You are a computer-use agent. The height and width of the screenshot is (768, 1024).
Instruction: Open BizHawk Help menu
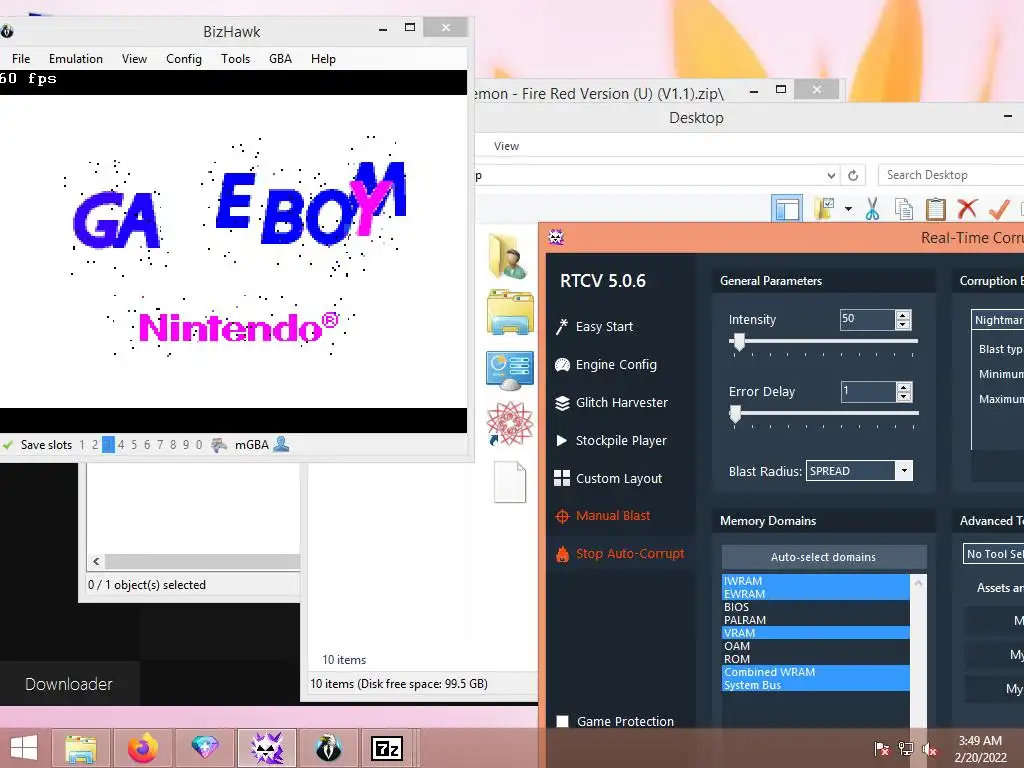point(323,59)
